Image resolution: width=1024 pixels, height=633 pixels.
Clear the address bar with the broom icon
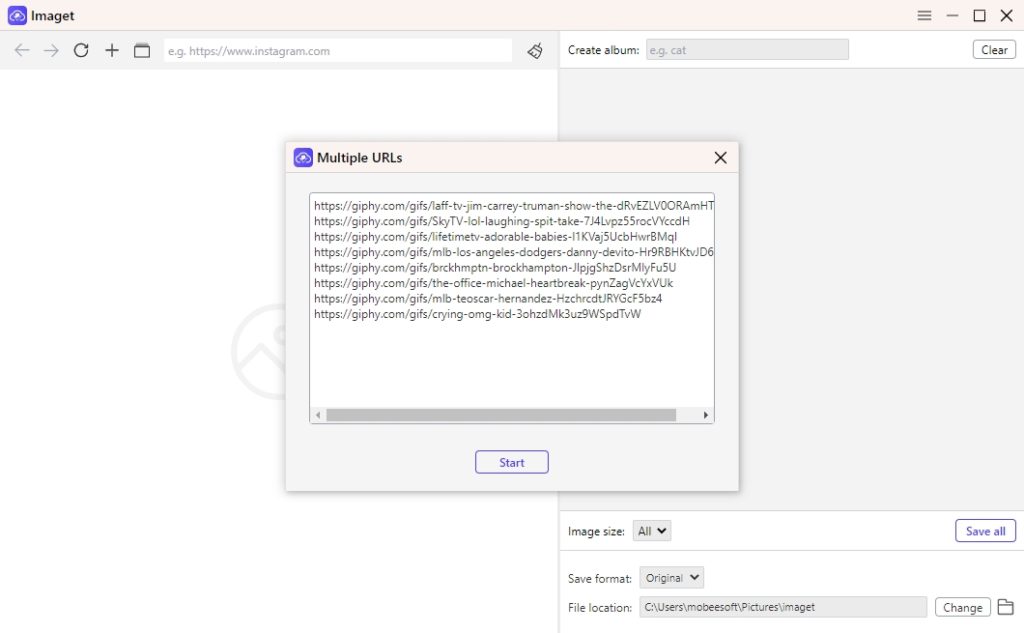[x=534, y=50]
